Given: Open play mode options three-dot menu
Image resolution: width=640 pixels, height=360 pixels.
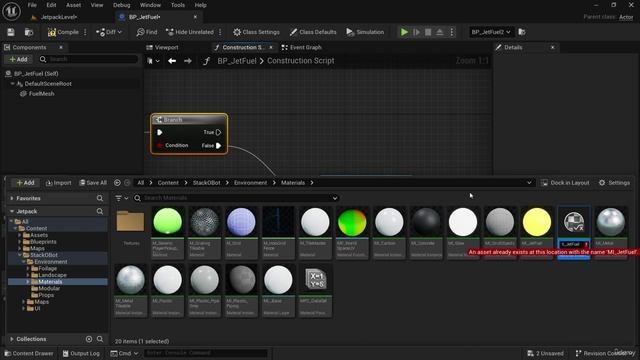Looking at the screenshot, I should click(451, 32).
